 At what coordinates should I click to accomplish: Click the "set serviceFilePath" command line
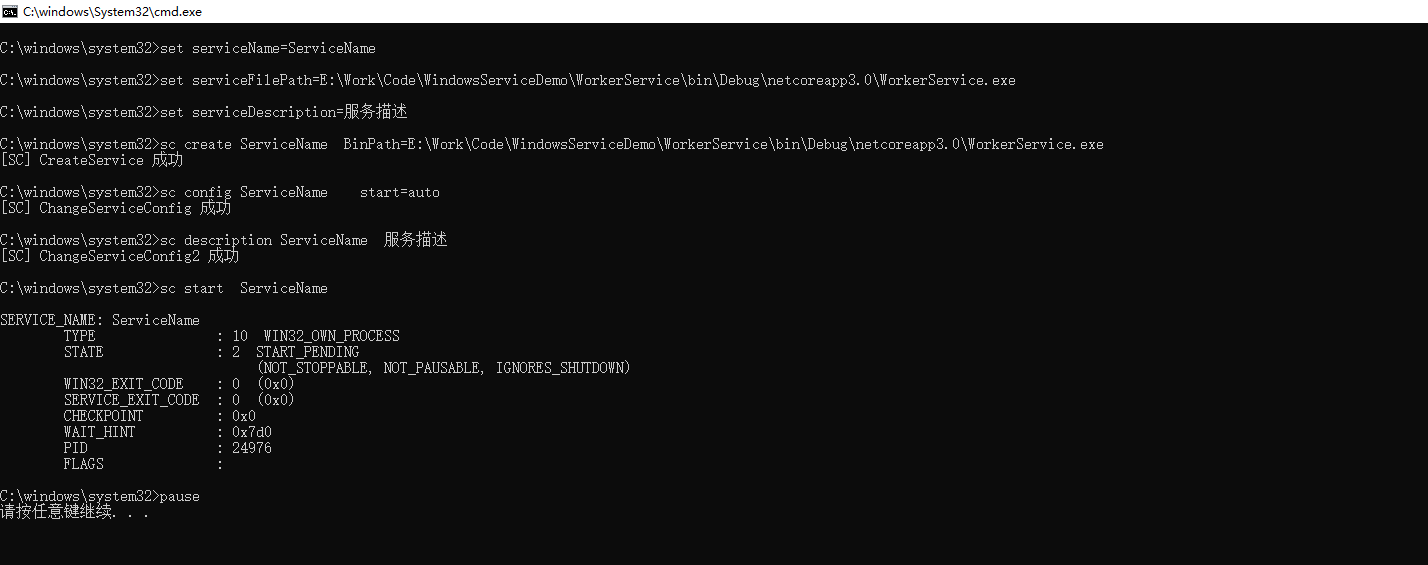click(x=587, y=80)
